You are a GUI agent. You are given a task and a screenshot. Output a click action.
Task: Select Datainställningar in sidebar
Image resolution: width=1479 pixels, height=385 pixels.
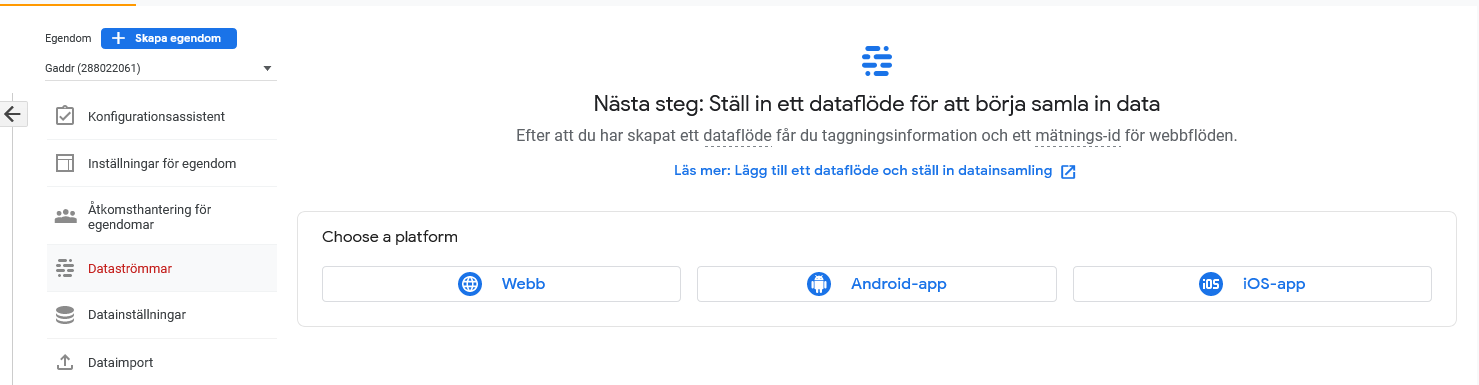click(x=162, y=315)
